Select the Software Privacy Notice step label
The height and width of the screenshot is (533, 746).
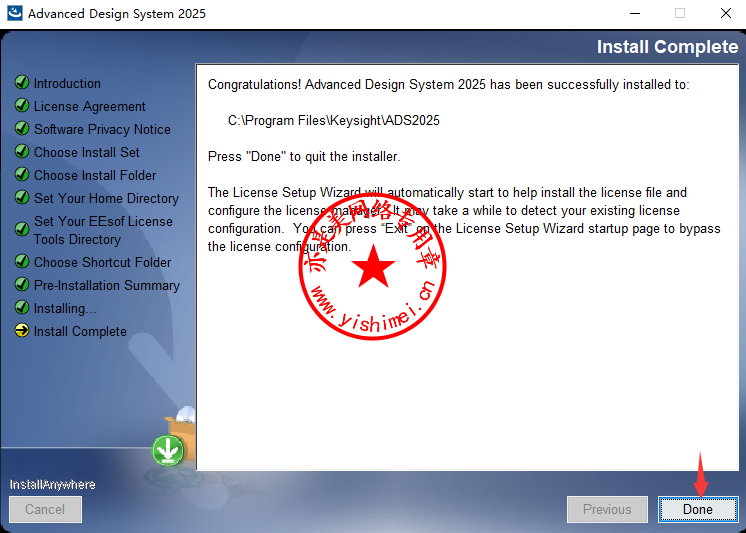coord(102,129)
